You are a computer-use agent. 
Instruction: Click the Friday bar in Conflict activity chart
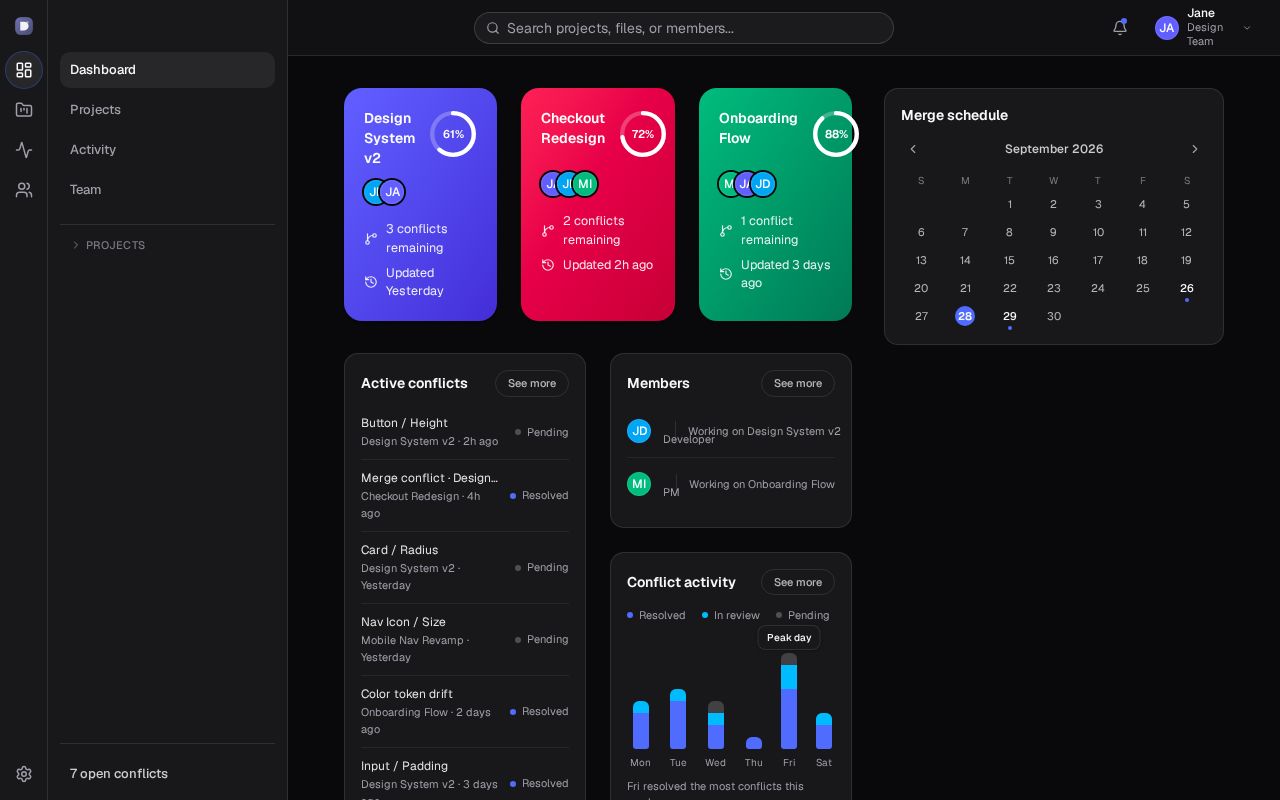[x=789, y=701]
